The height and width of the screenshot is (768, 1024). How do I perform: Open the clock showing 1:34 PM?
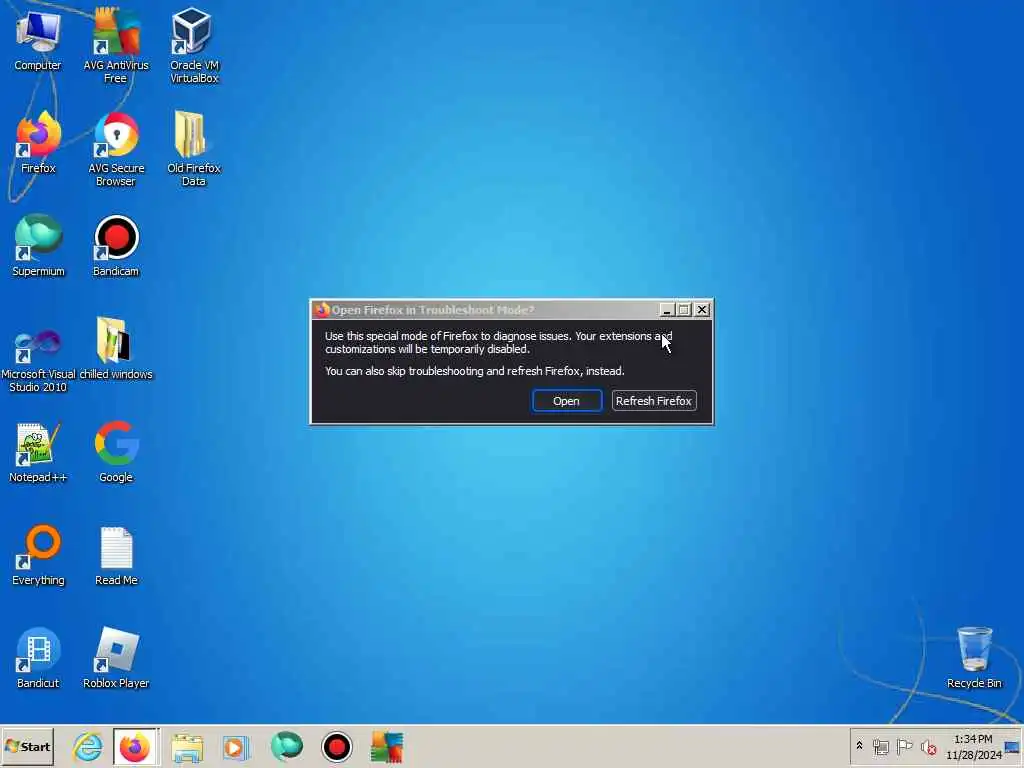click(x=973, y=746)
